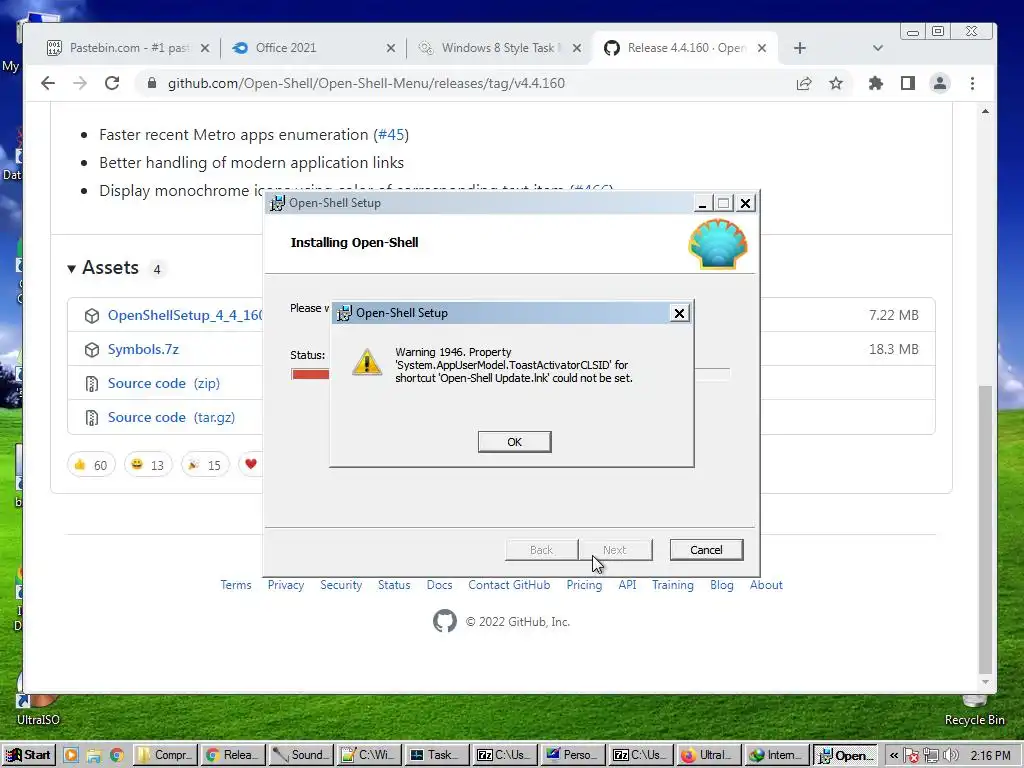Open Docs footer link
This screenshot has height=768, width=1024.
(x=440, y=584)
